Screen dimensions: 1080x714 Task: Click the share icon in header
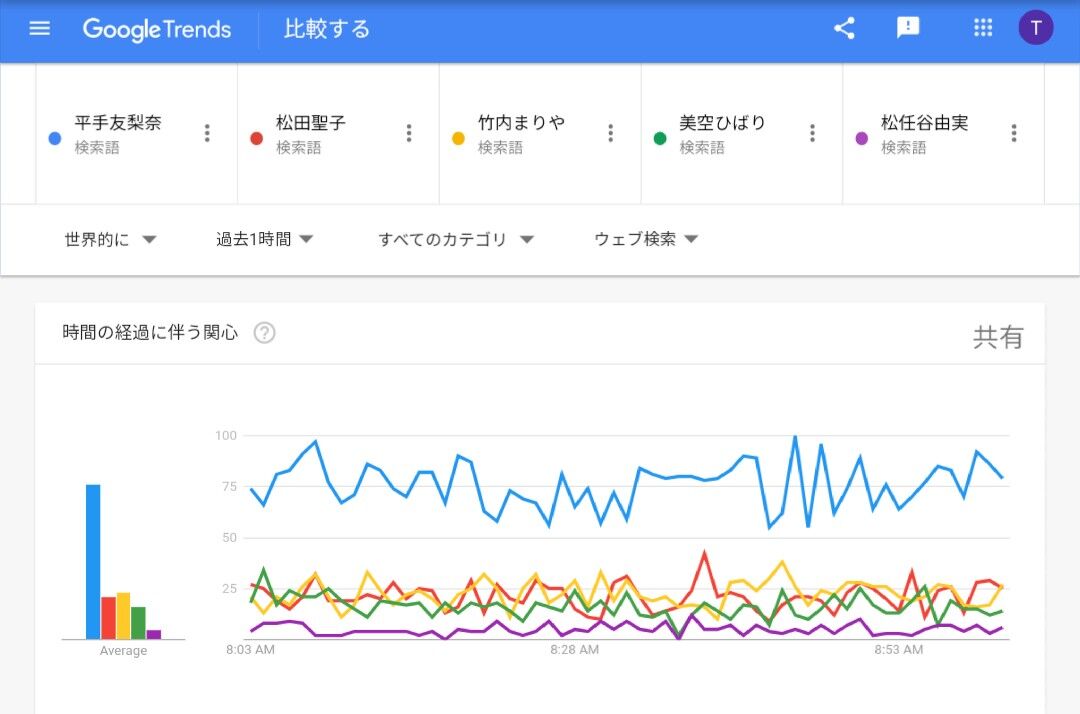click(844, 28)
